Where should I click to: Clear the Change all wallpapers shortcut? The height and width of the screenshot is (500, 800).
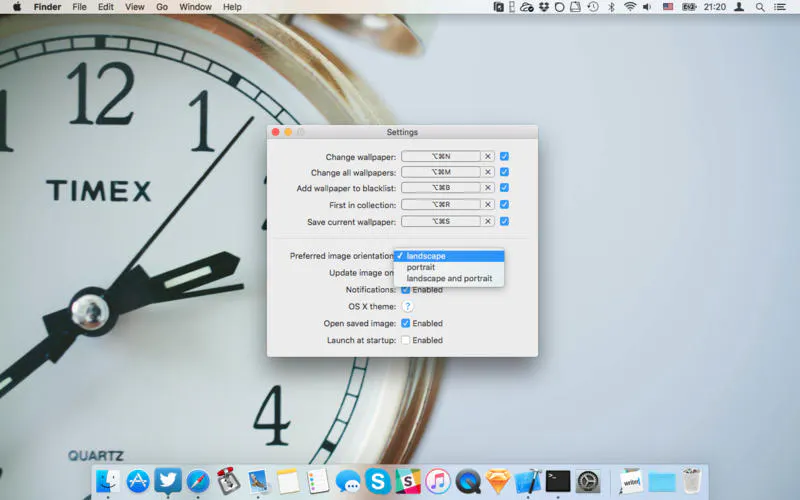(x=487, y=172)
